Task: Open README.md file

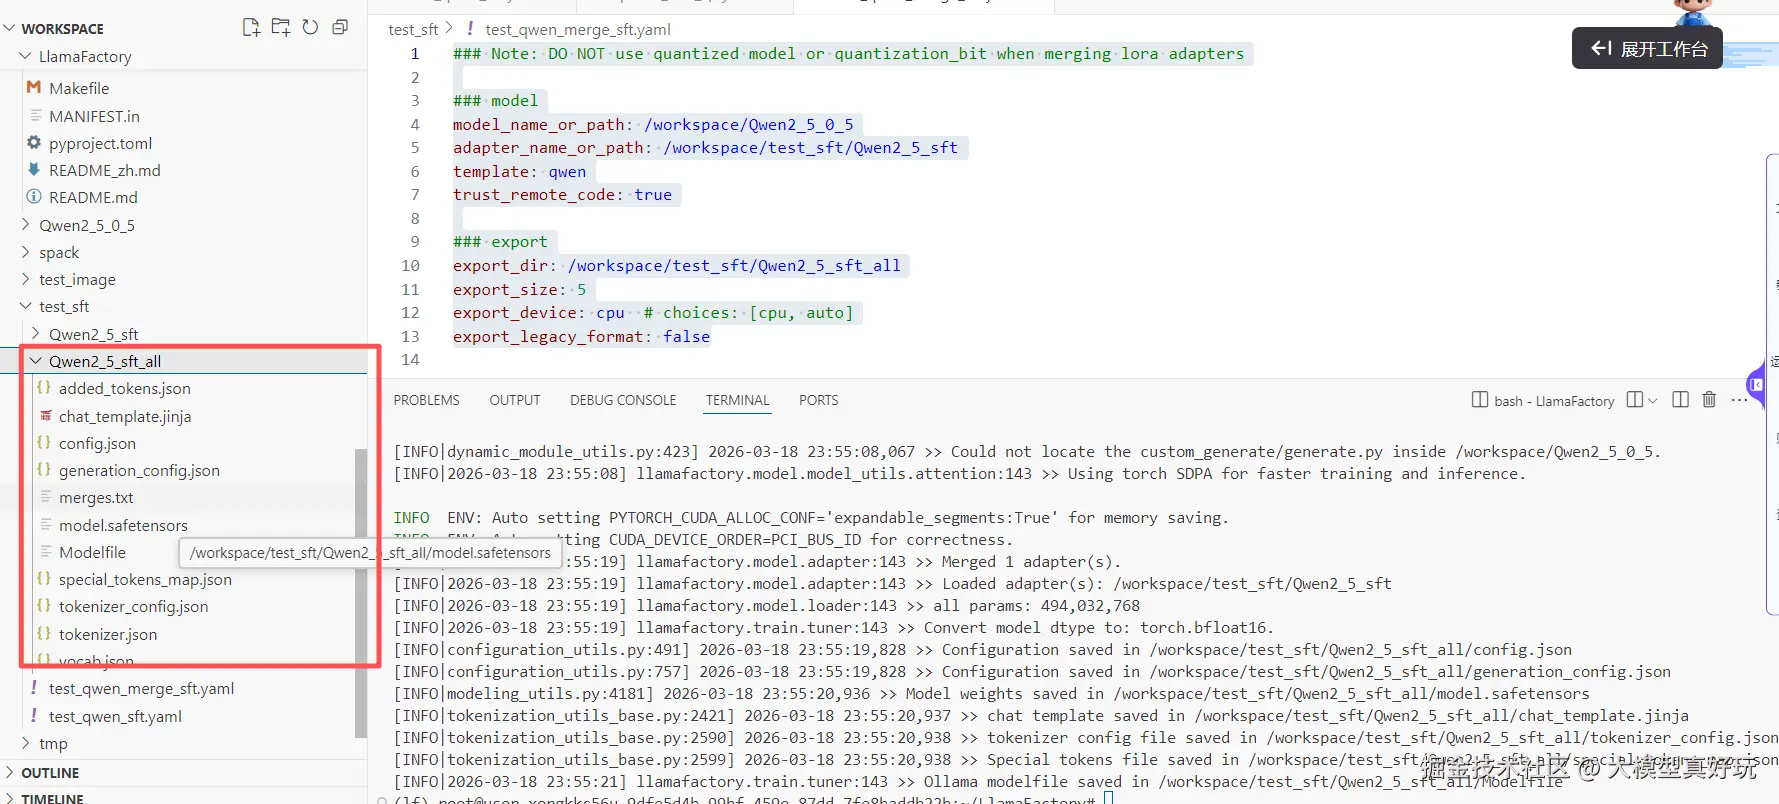Action: (x=93, y=197)
